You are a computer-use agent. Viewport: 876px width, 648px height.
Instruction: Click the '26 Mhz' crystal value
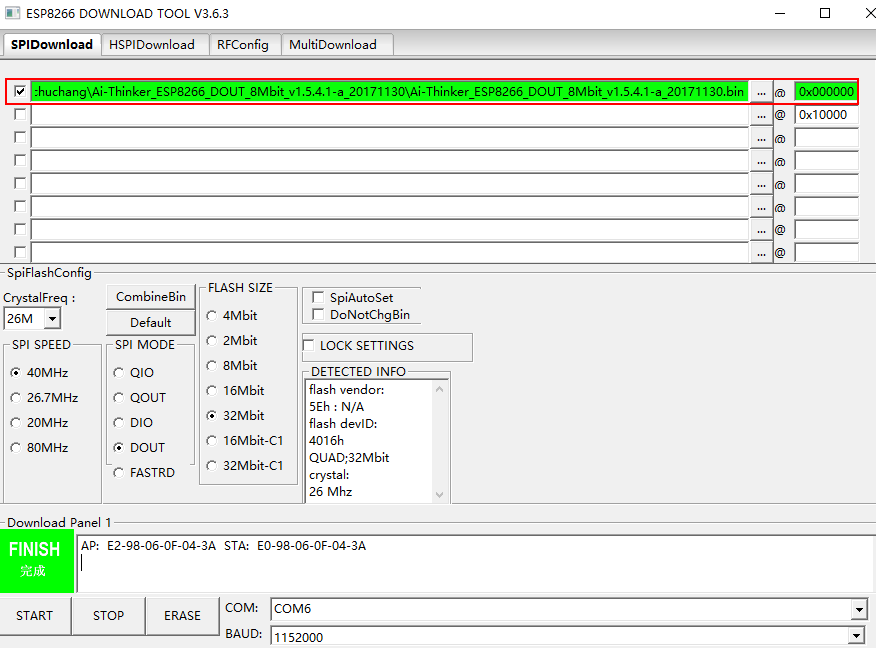tap(331, 492)
